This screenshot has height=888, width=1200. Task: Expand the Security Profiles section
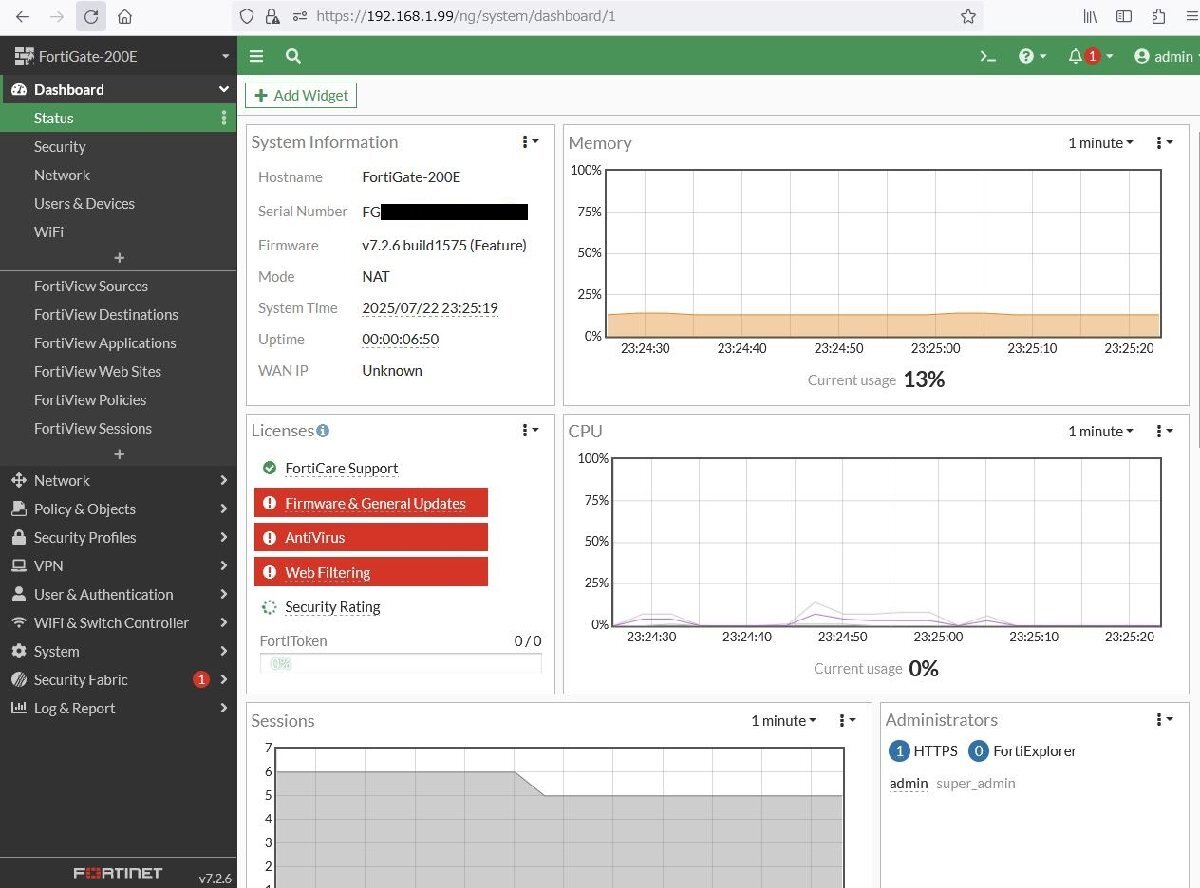tap(119, 537)
